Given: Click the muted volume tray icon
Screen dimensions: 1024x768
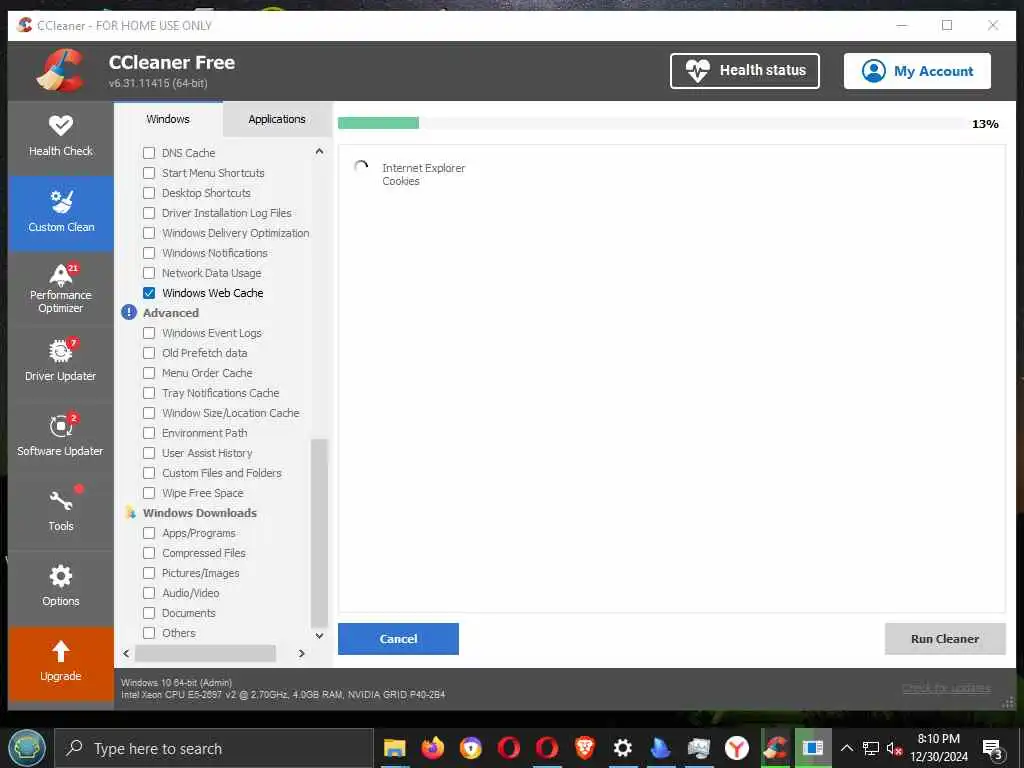Looking at the screenshot, I should click(894, 748).
